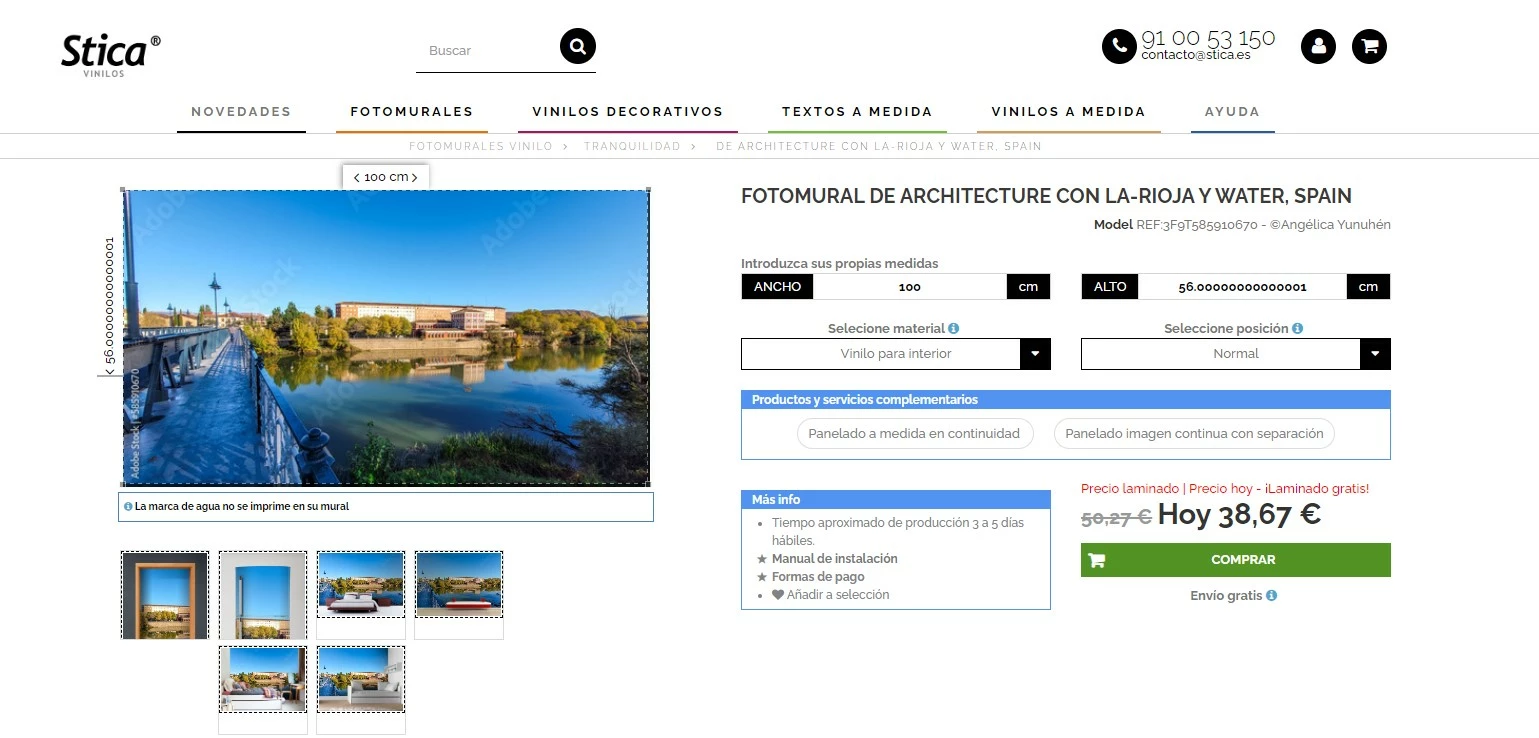Screen dimensions: 1539x738
Task: Click the info icon beside Selecione material
Action: [954, 328]
